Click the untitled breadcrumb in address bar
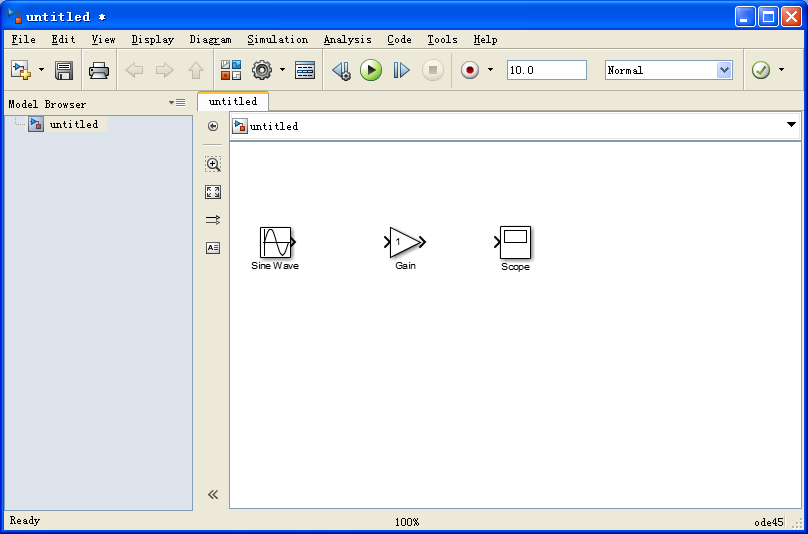The width and height of the screenshot is (808, 534). tap(274, 126)
